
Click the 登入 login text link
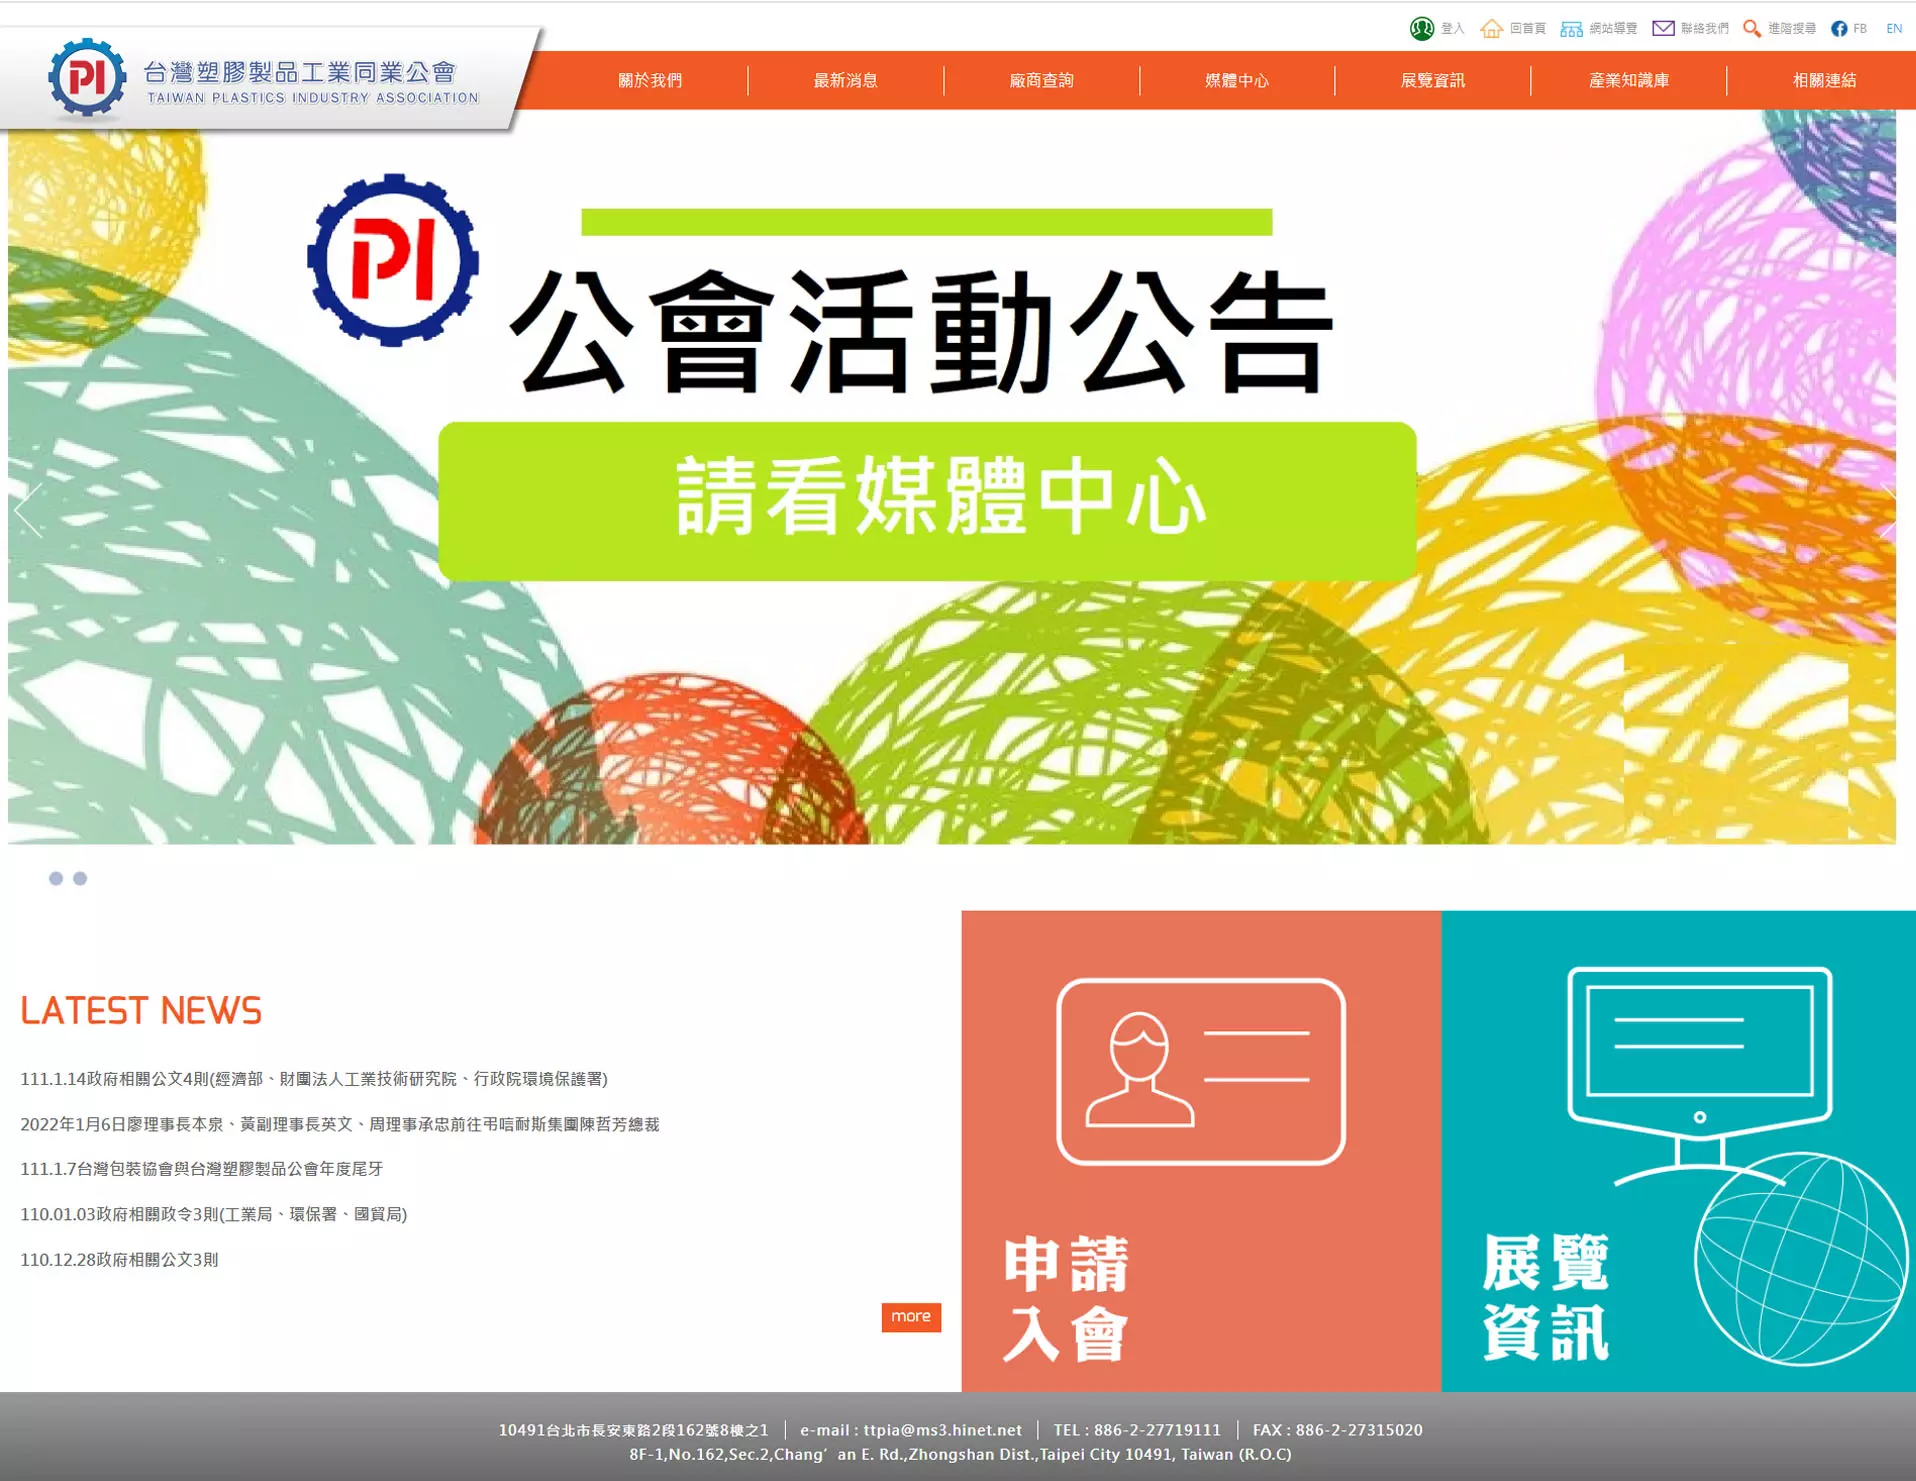1452,29
